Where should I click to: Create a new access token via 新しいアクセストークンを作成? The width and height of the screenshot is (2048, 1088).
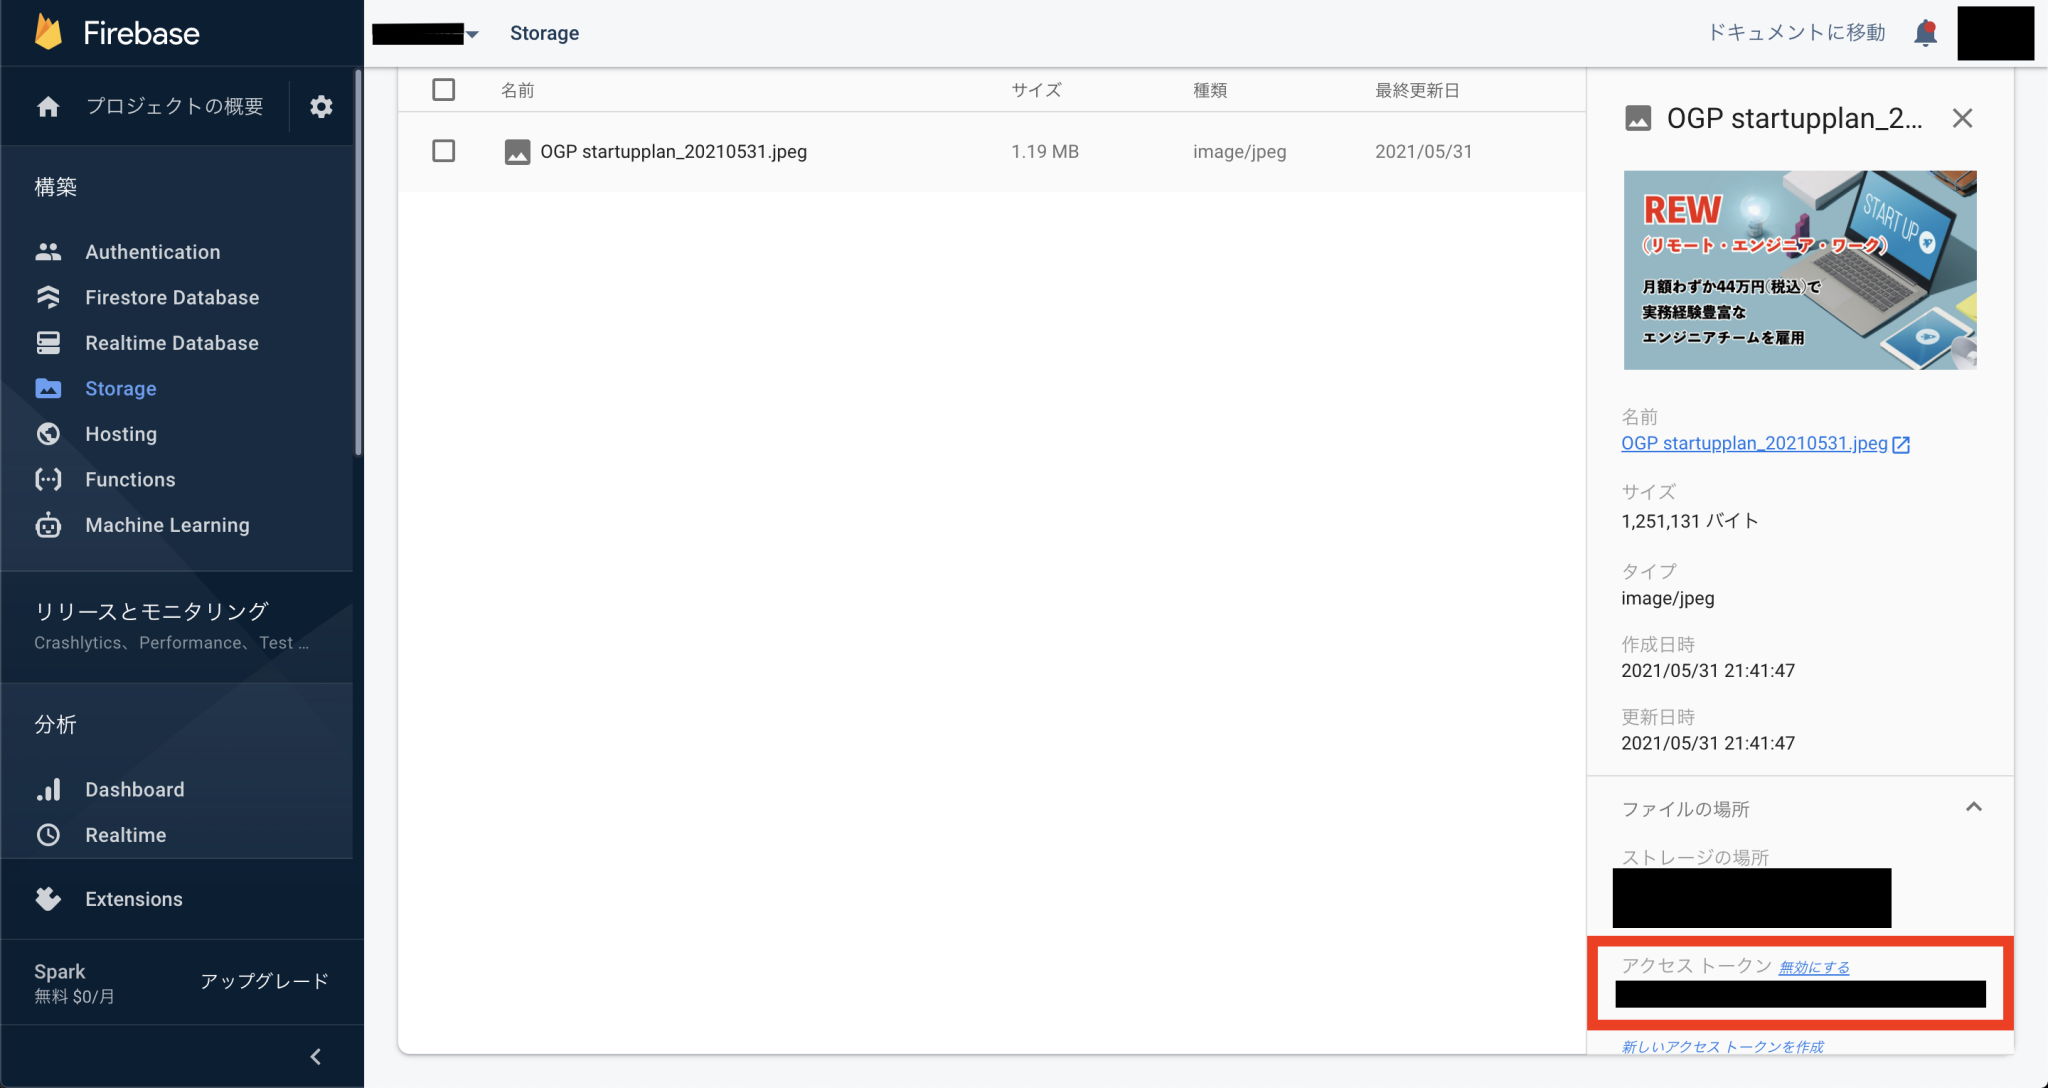pyautogui.click(x=1722, y=1046)
